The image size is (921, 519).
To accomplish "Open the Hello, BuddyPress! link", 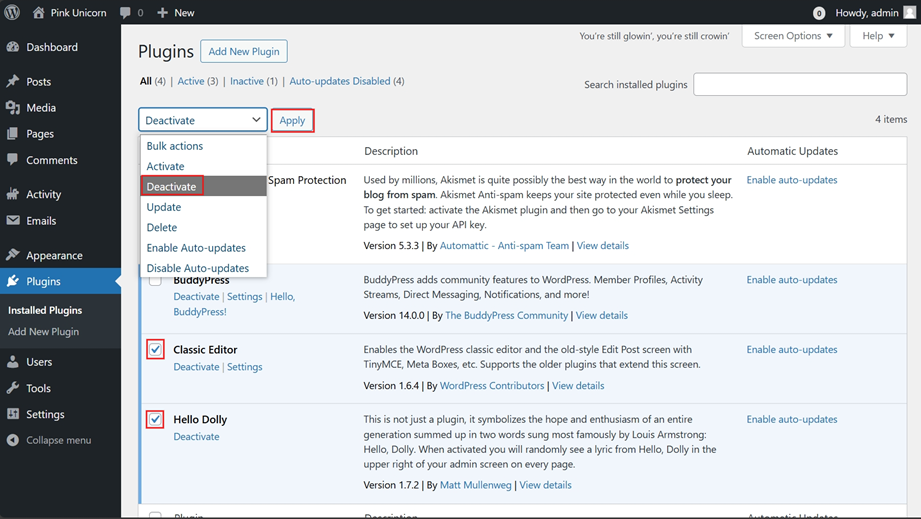I will (x=234, y=304).
